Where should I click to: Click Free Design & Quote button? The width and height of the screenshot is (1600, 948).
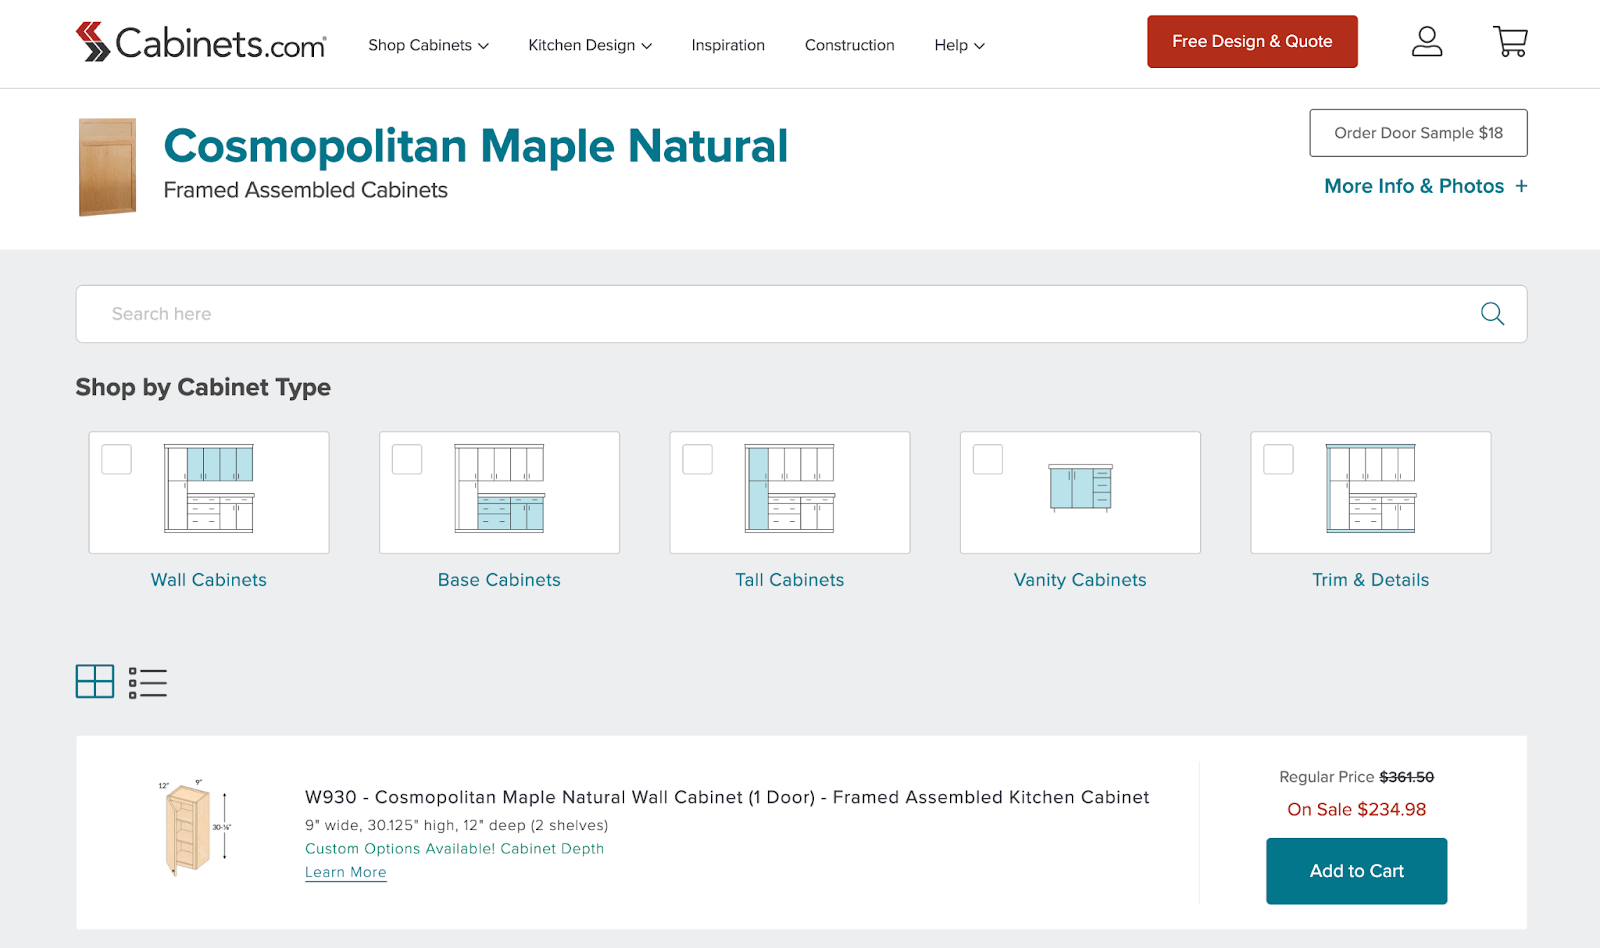1252,42
